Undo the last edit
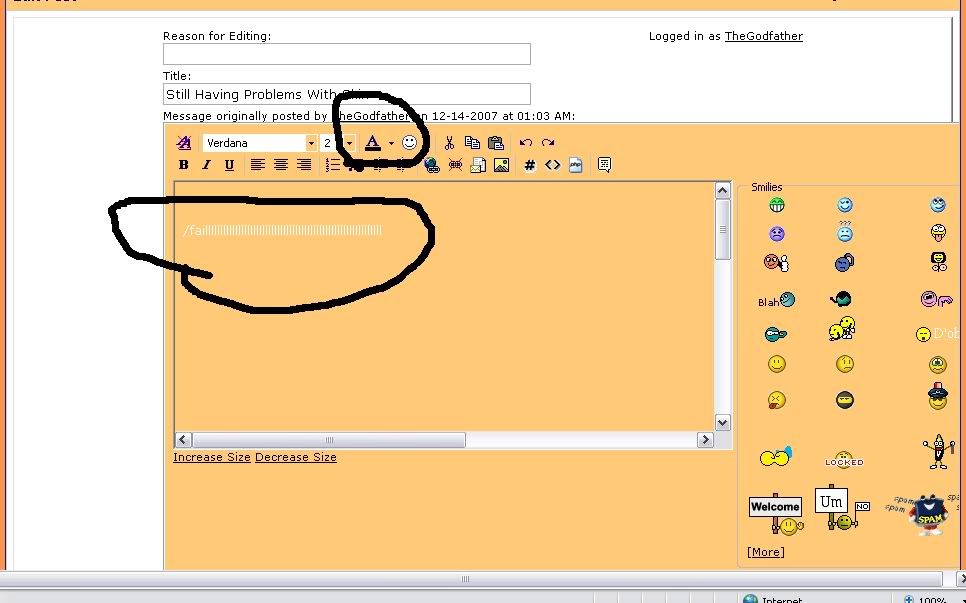 click(525, 143)
